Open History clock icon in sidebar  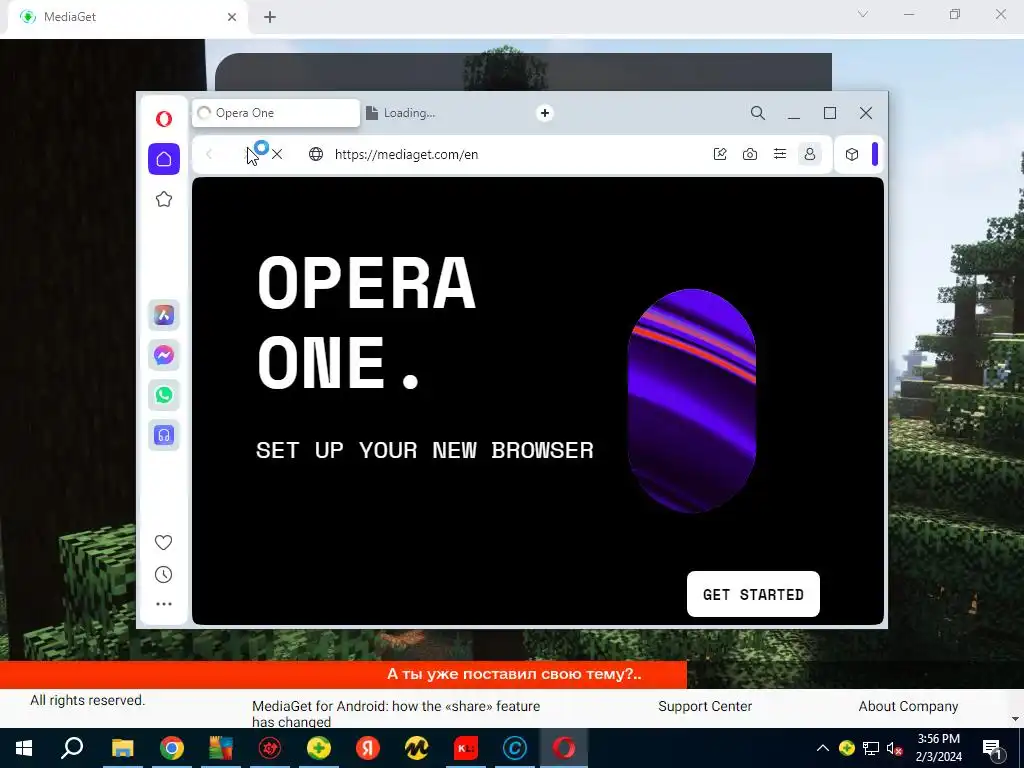163,575
